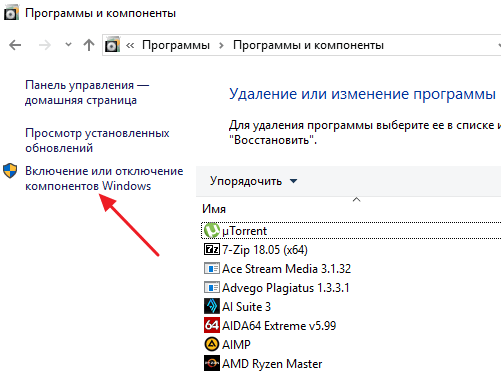Select the µTorrent program row
The image size is (501, 374).
pyautogui.click(x=351, y=230)
